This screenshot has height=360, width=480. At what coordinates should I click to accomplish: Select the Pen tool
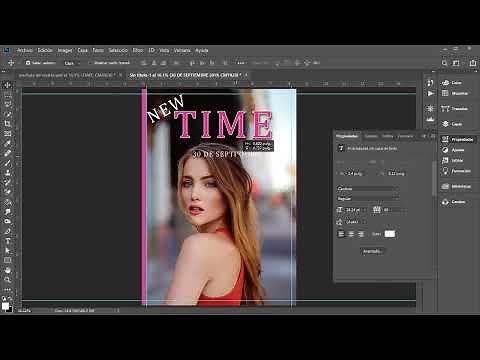click(x=7, y=231)
